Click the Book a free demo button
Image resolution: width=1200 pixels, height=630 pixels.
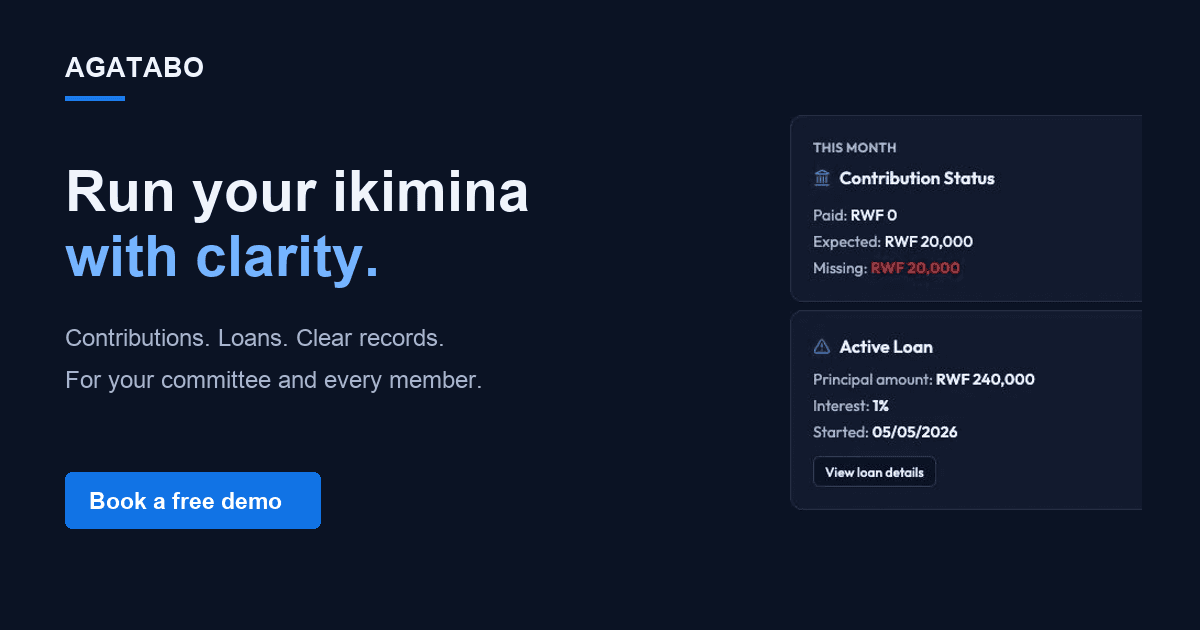pyautogui.click(x=193, y=501)
